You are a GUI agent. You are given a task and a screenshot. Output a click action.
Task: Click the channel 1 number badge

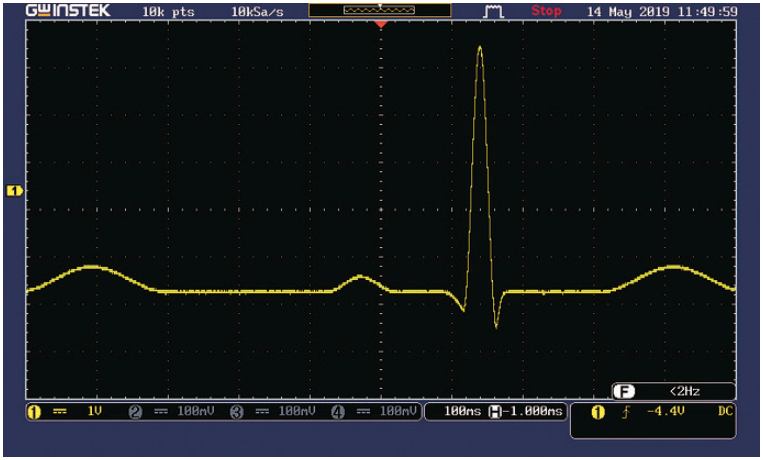34,412
